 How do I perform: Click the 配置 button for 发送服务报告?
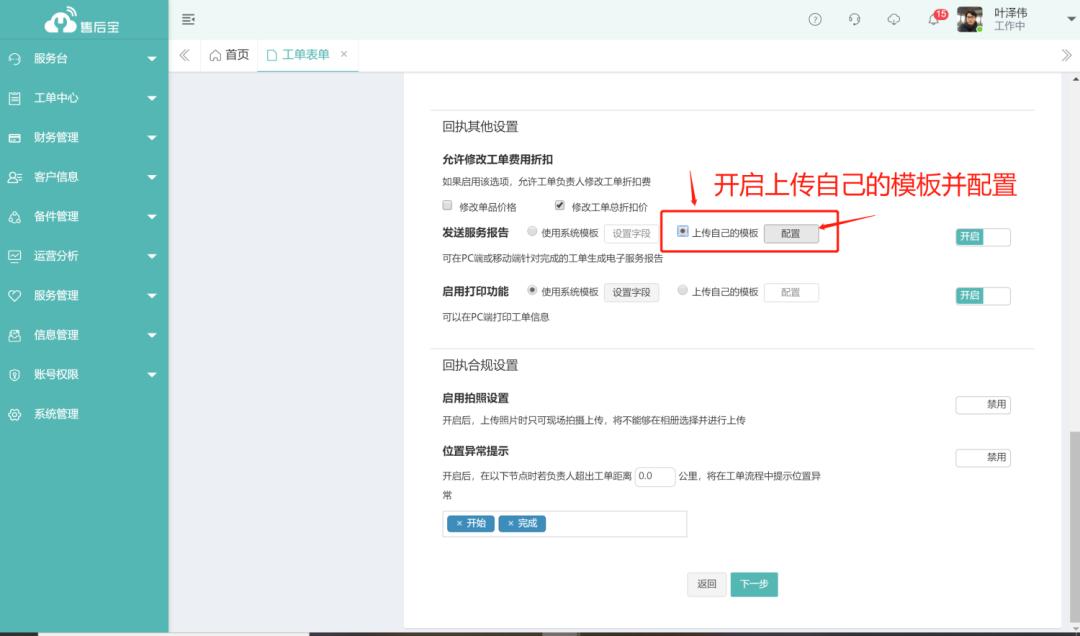[790, 233]
